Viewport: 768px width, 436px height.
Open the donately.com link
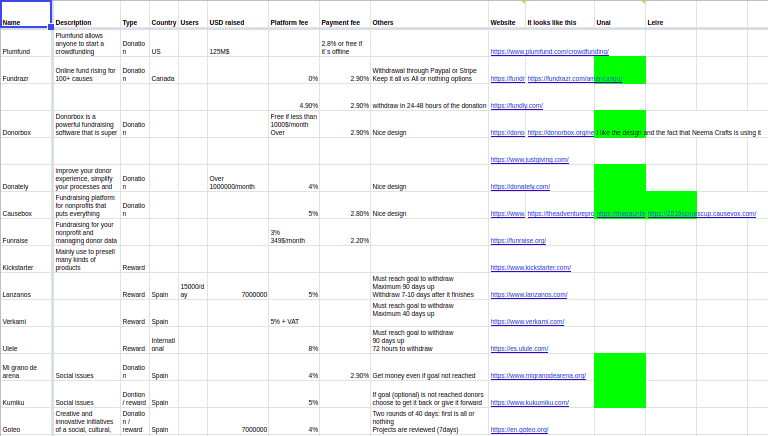coord(520,187)
